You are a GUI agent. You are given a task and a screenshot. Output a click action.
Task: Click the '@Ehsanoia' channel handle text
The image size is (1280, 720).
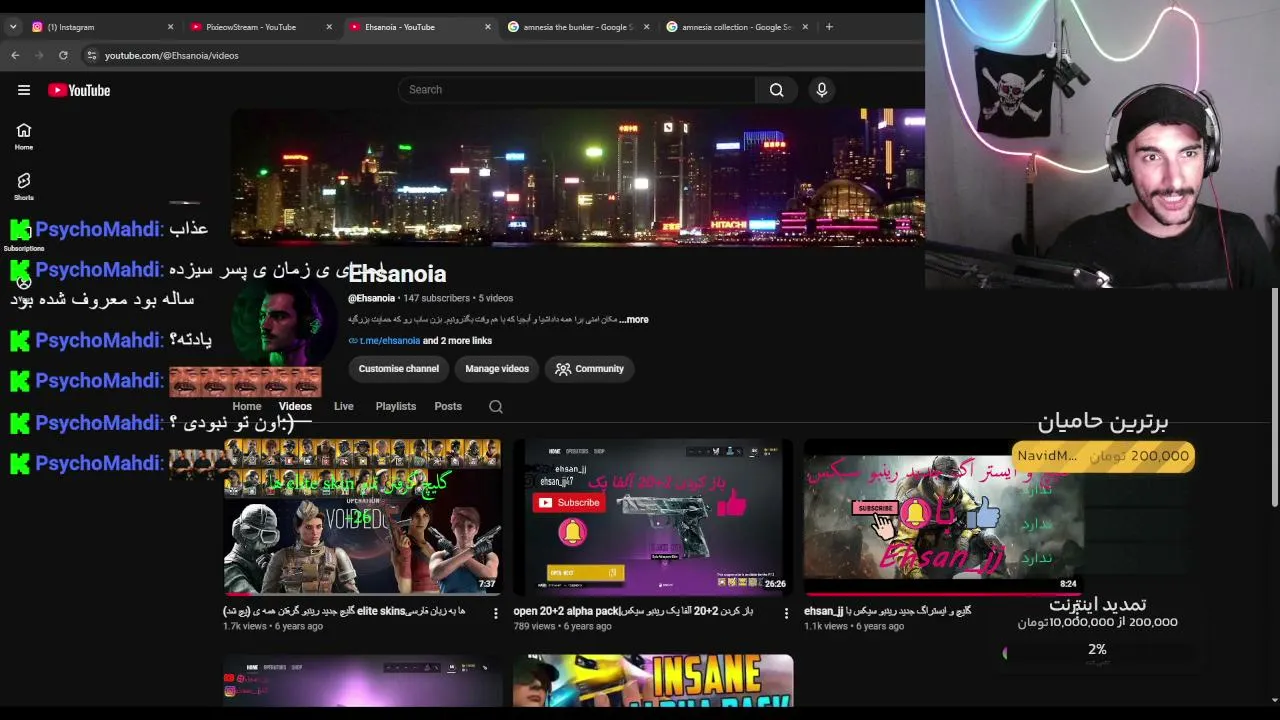click(x=371, y=298)
